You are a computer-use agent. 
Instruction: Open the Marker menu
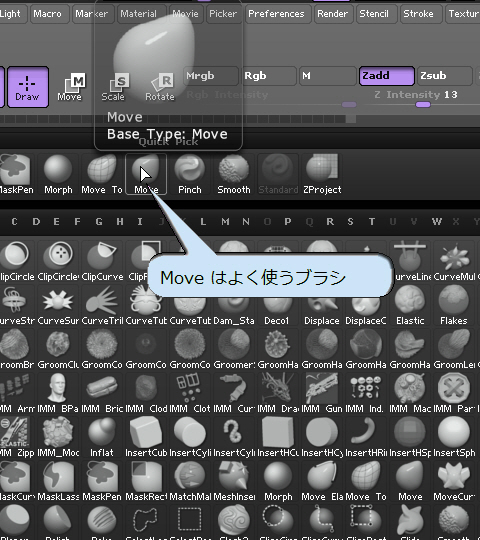tap(93, 14)
